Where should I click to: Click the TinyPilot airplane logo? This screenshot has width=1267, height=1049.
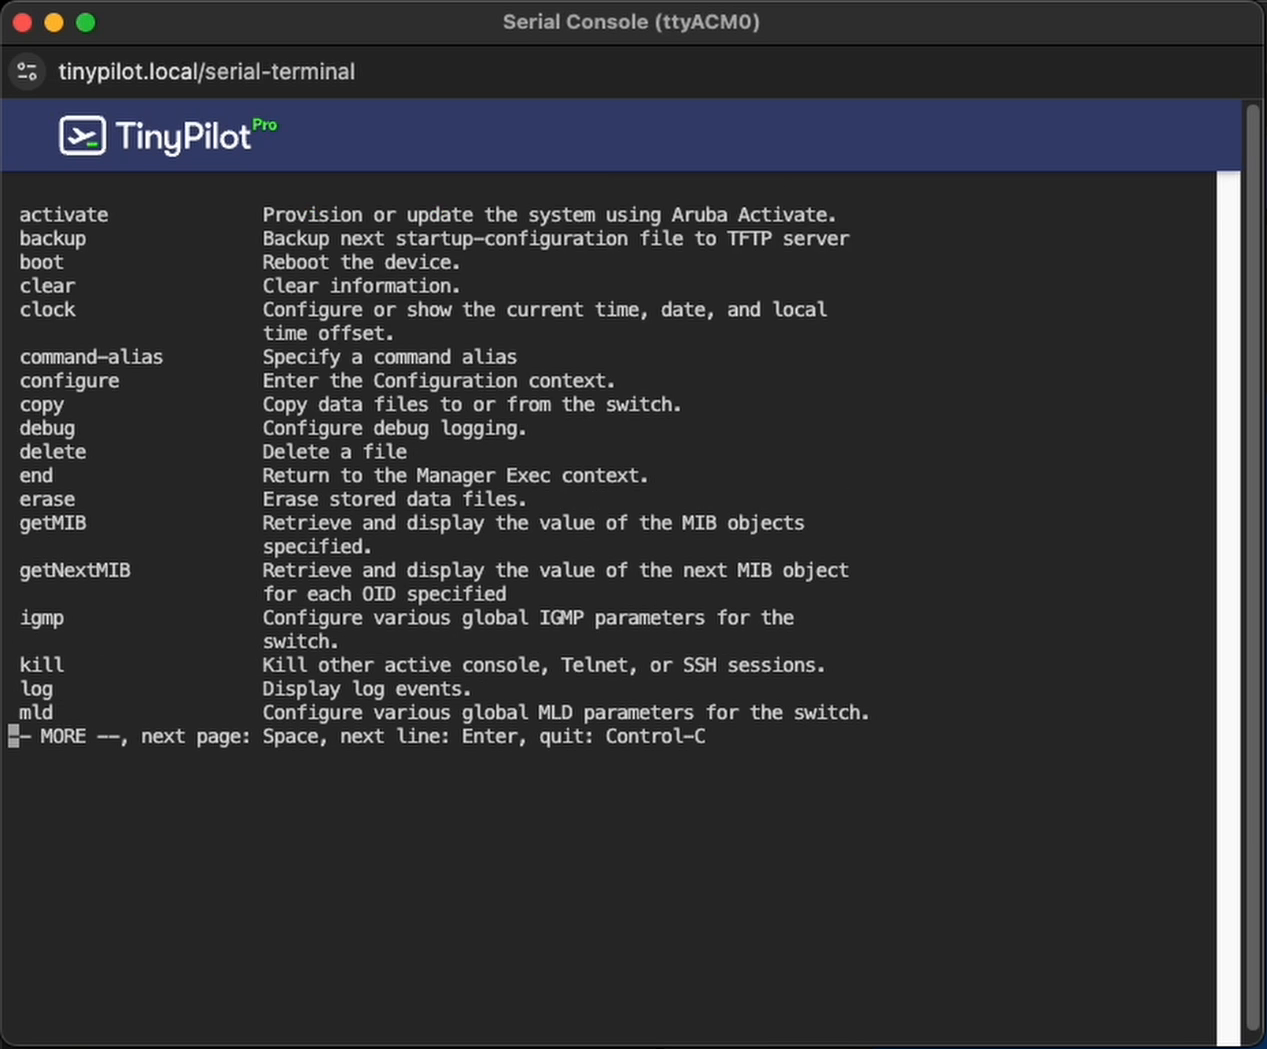tap(81, 135)
